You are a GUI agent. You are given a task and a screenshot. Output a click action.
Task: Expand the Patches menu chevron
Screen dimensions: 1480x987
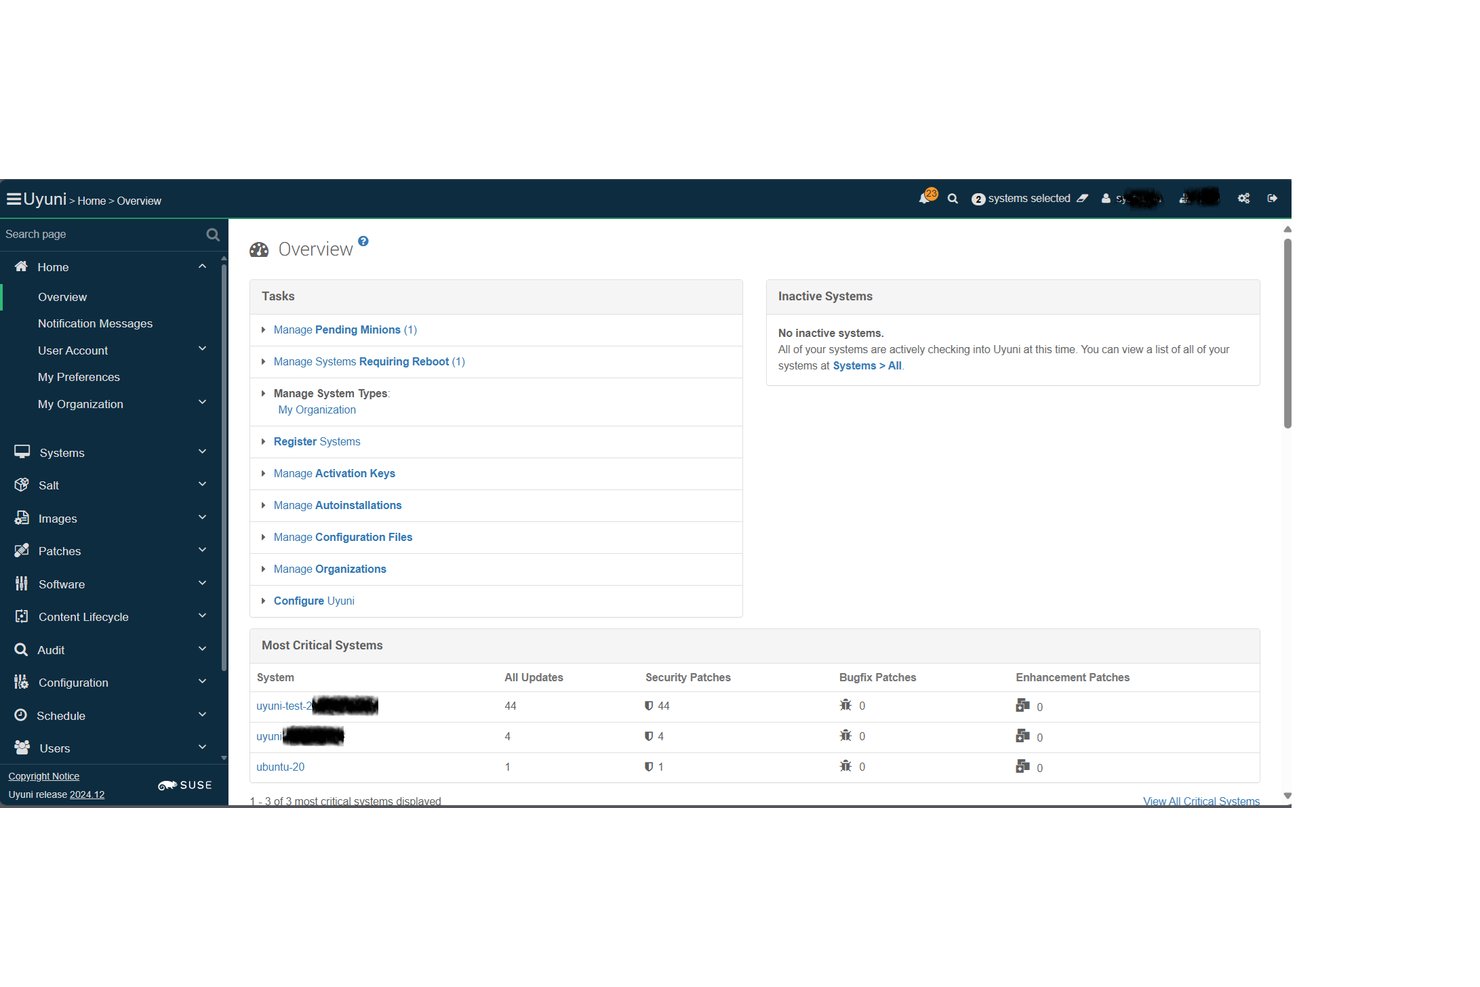(202, 550)
